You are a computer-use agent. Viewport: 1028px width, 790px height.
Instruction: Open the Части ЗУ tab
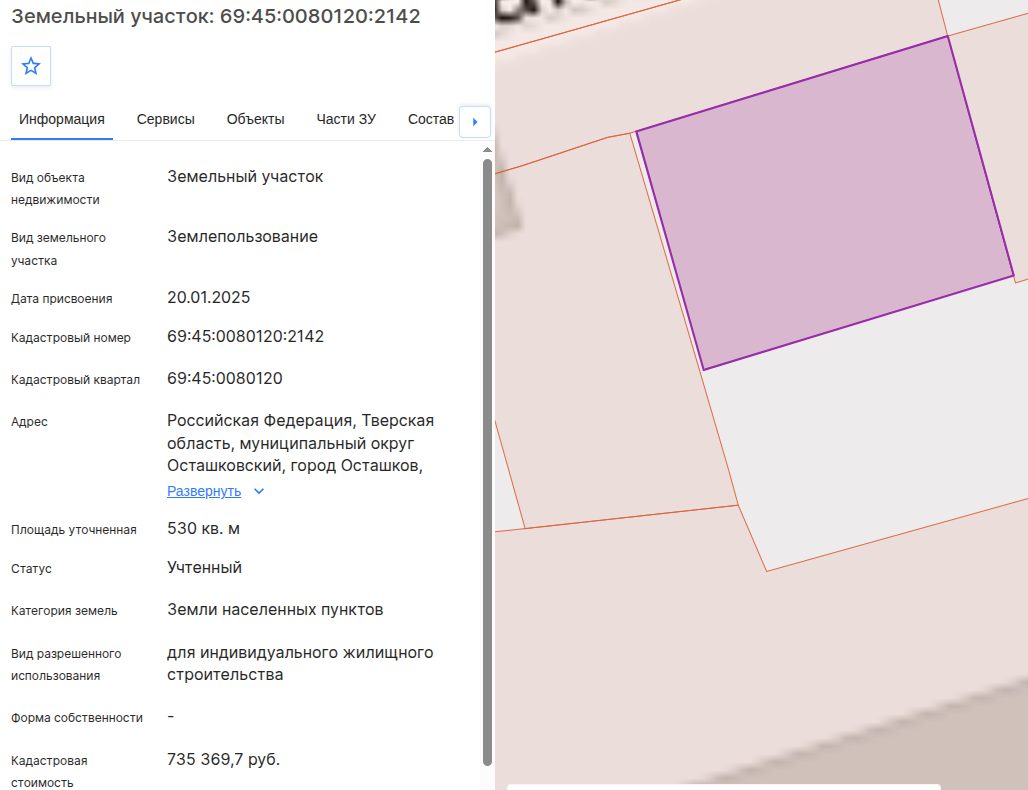click(x=346, y=119)
